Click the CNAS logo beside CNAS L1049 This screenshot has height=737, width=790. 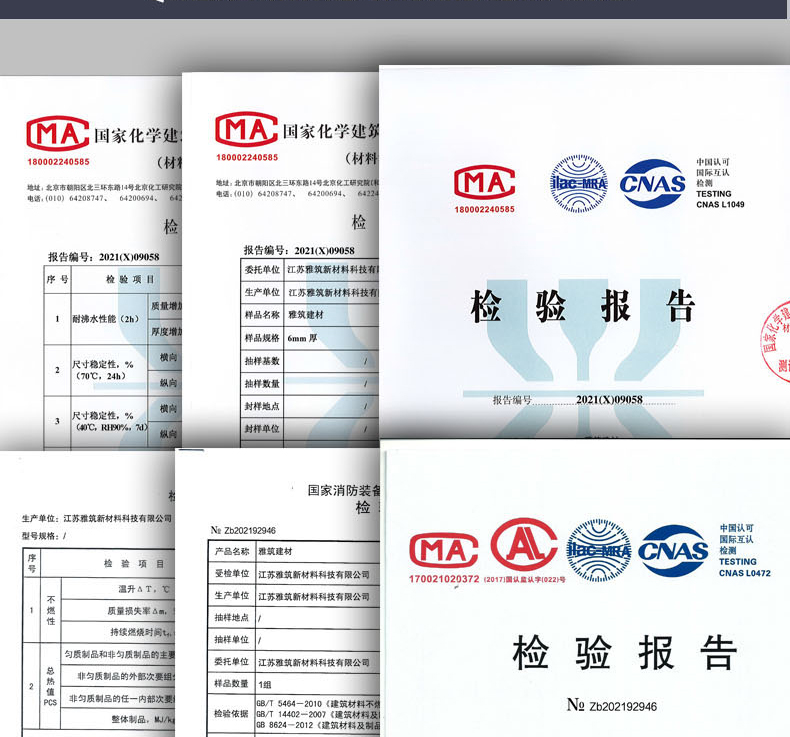coord(653,183)
